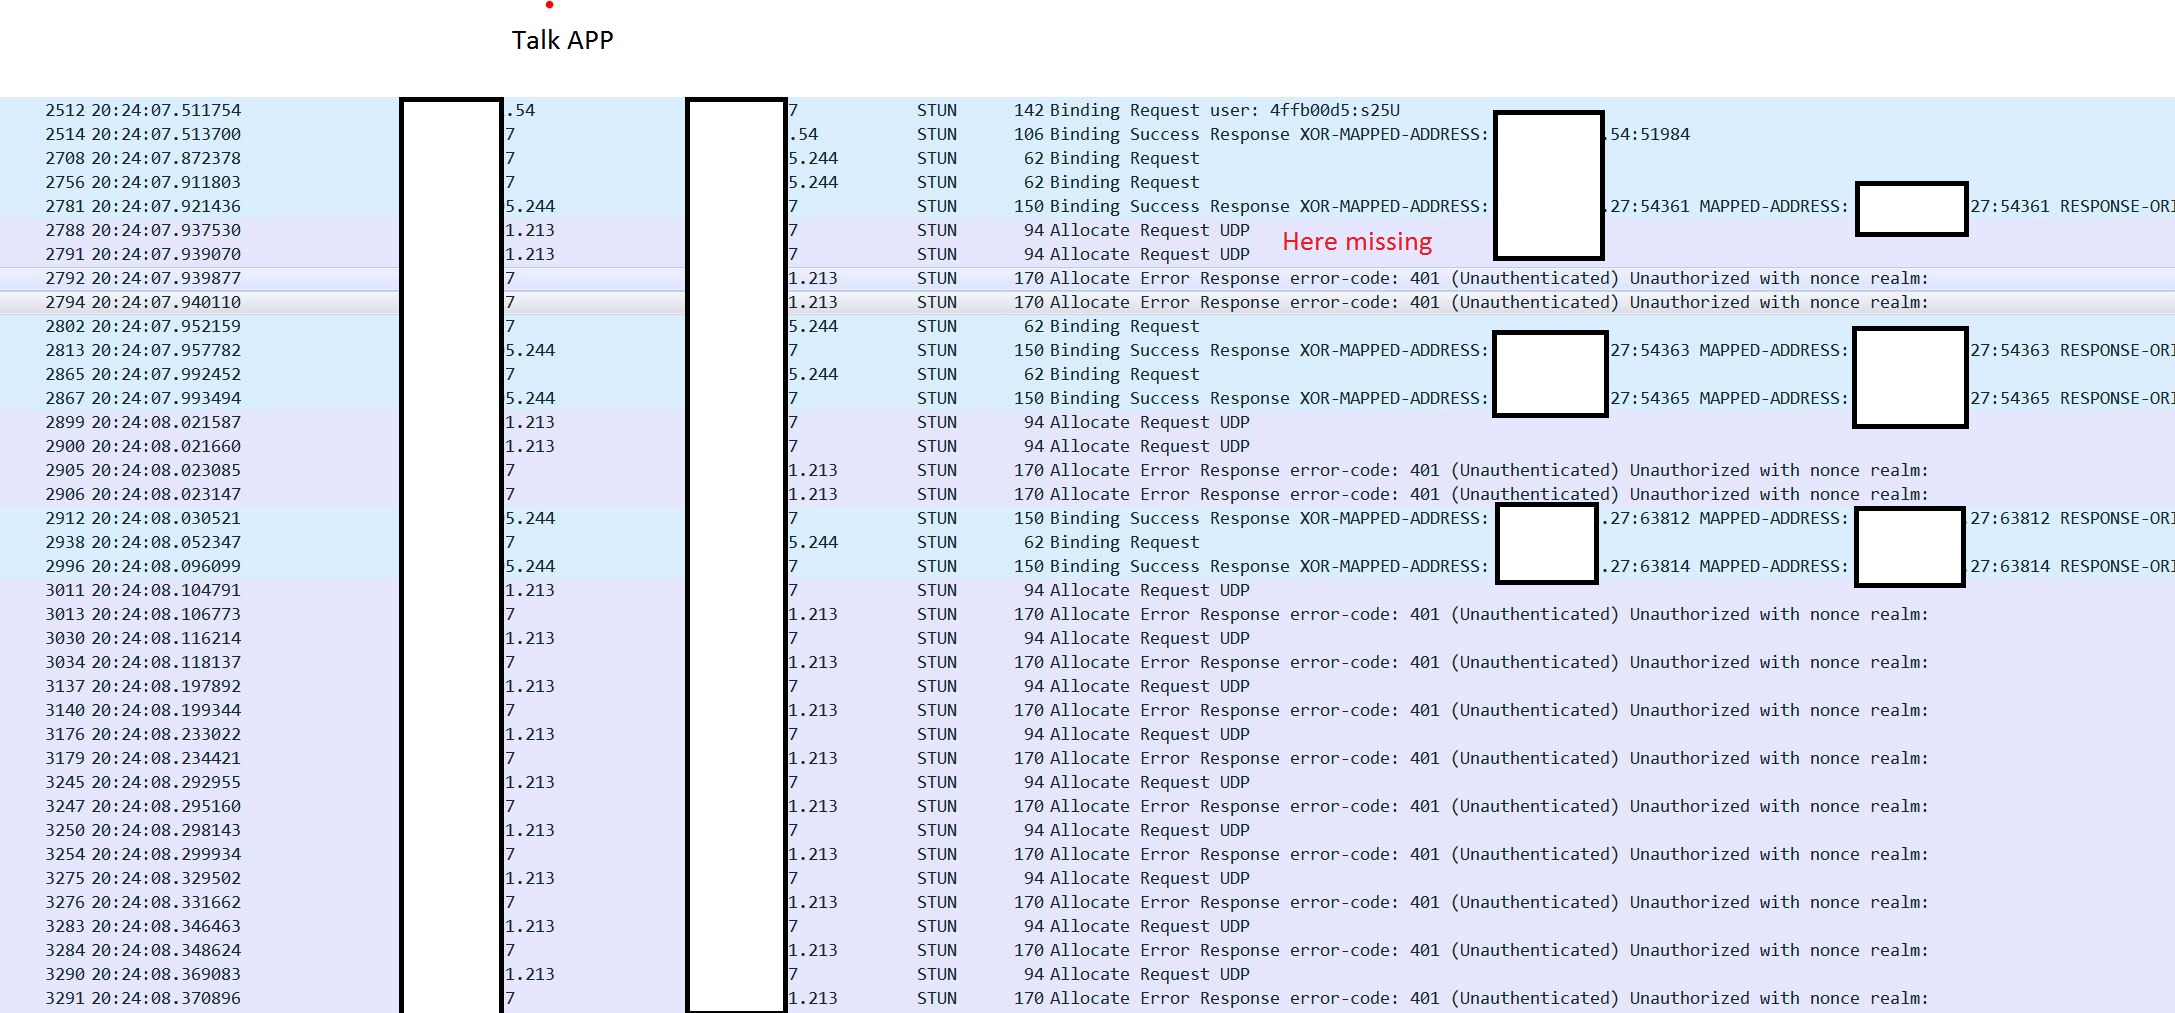This screenshot has width=2175, height=1013.
Task: Click packet 2514 Binding Success Response row
Action: (x=1087, y=134)
